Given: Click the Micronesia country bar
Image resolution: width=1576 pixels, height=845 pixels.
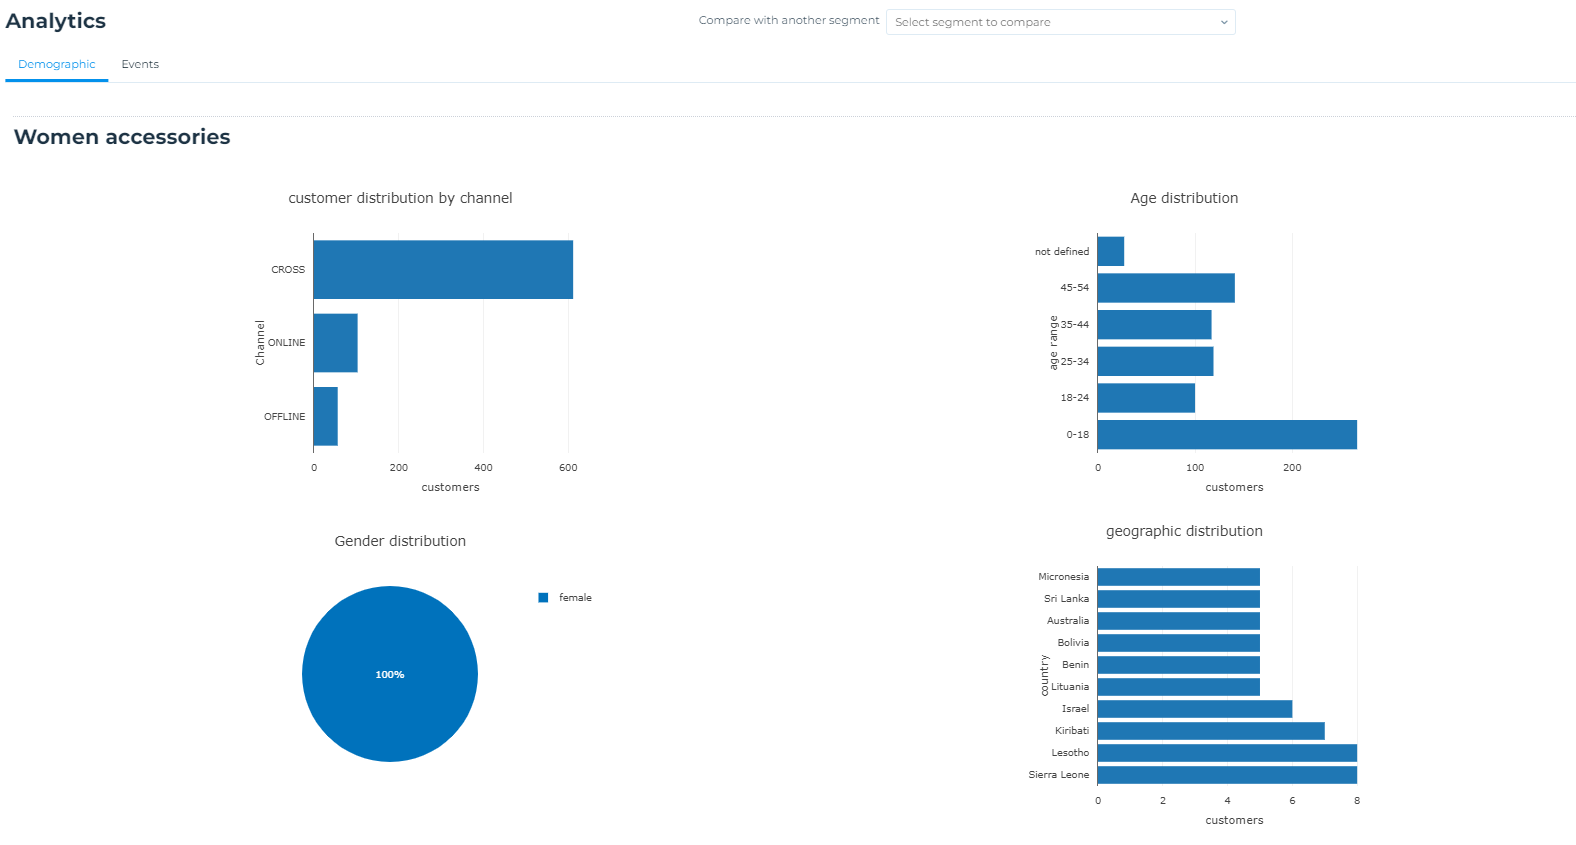Looking at the screenshot, I should (x=1178, y=577).
